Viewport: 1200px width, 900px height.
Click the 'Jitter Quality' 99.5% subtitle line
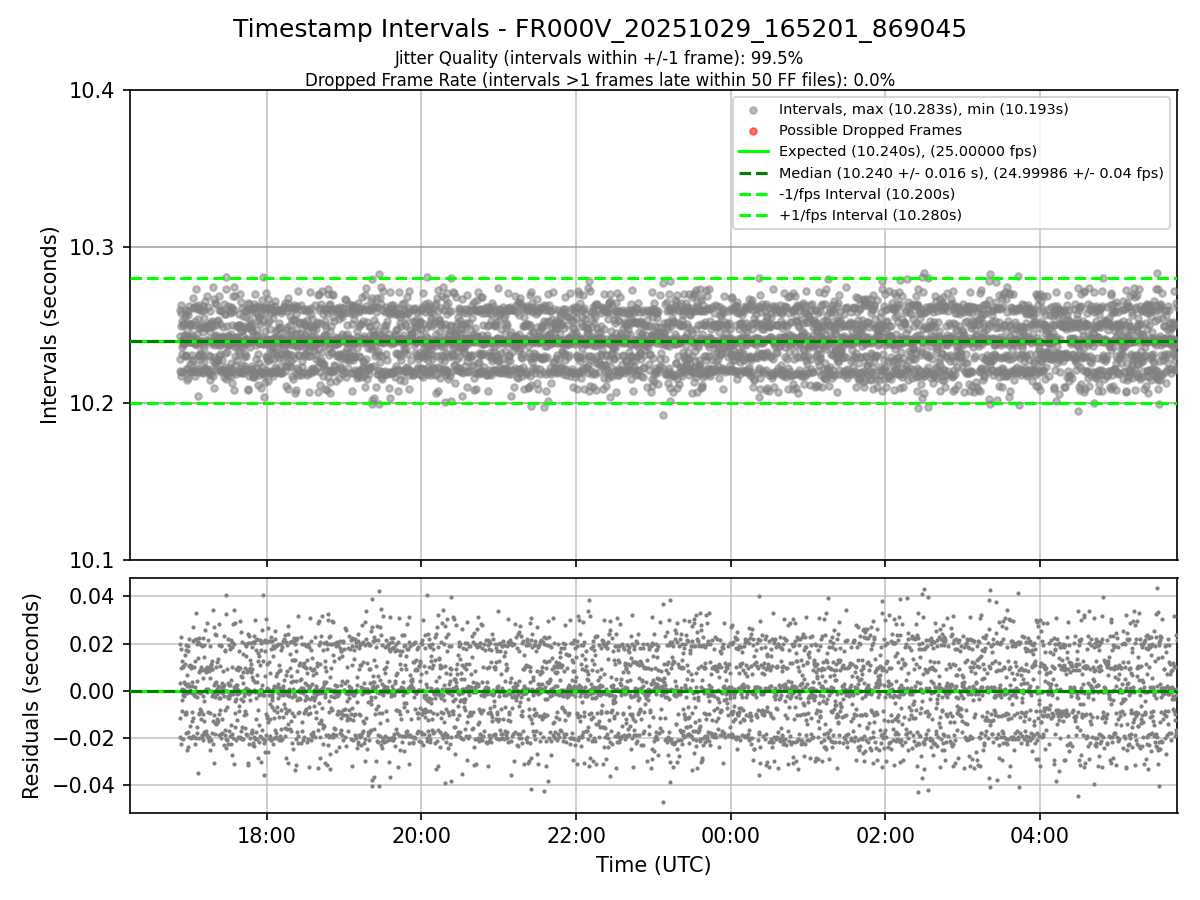[x=599, y=58]
